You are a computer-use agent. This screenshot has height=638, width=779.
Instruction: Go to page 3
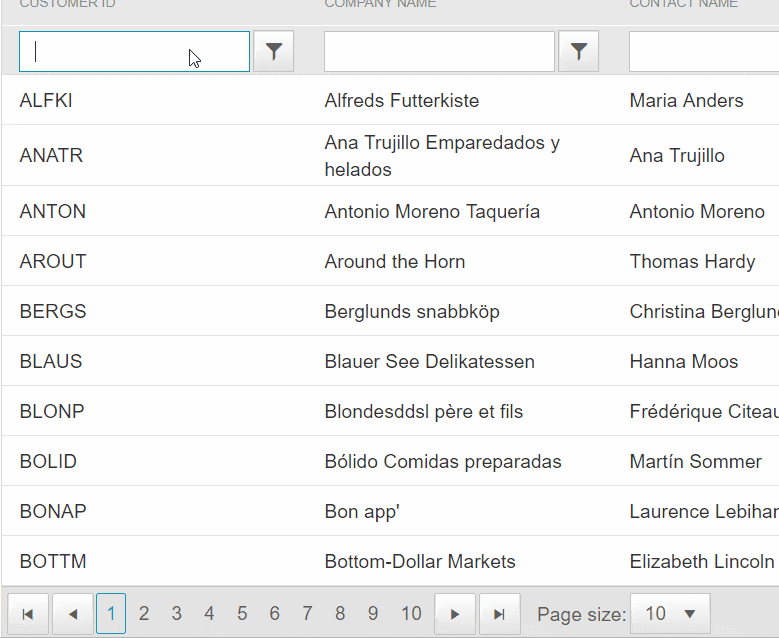click(x=176, y=614)
